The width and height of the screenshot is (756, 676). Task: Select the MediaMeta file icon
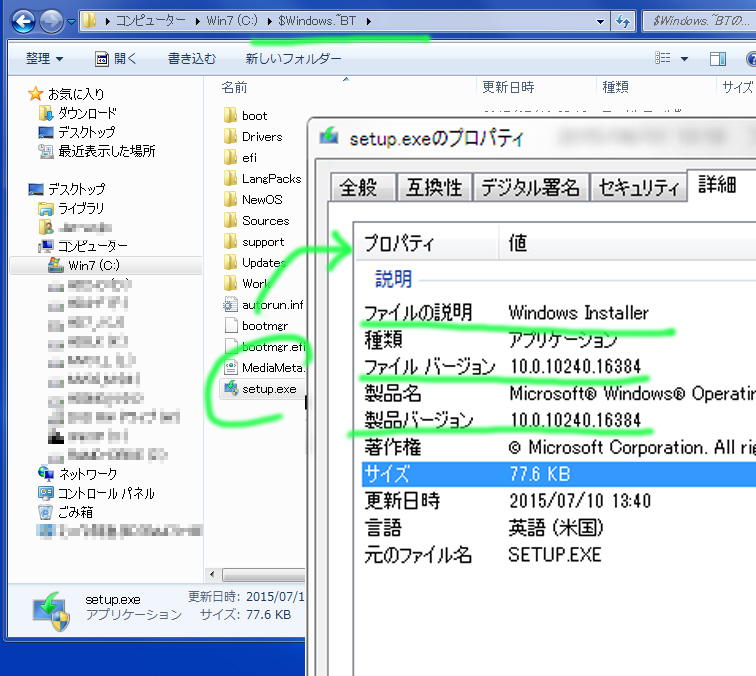[x=231, y=367]
